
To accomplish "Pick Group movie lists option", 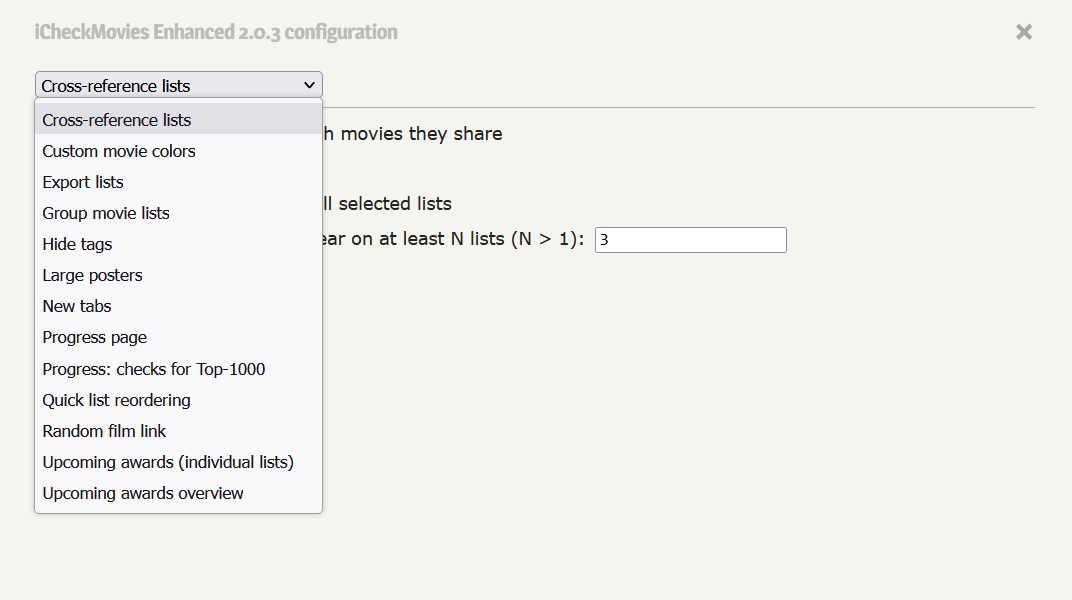I will (106, 213).
